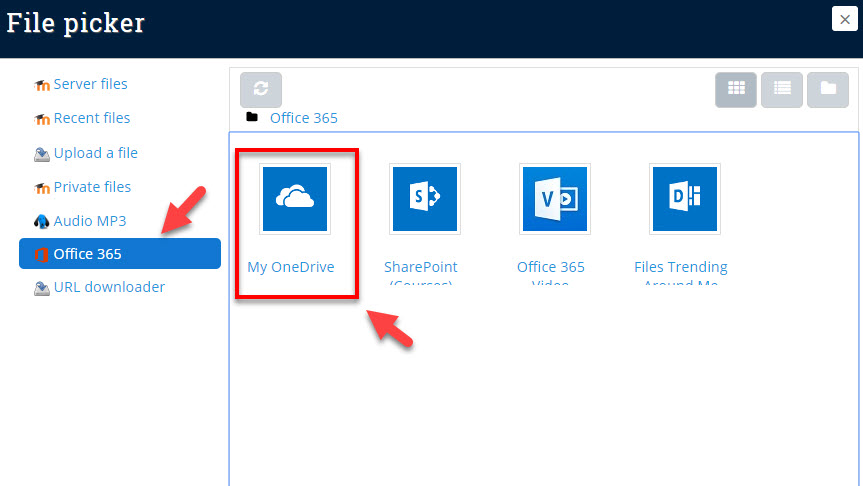Switch to detailed list view
The height and width of the screenshot is (486, 863).
point(782,89)
